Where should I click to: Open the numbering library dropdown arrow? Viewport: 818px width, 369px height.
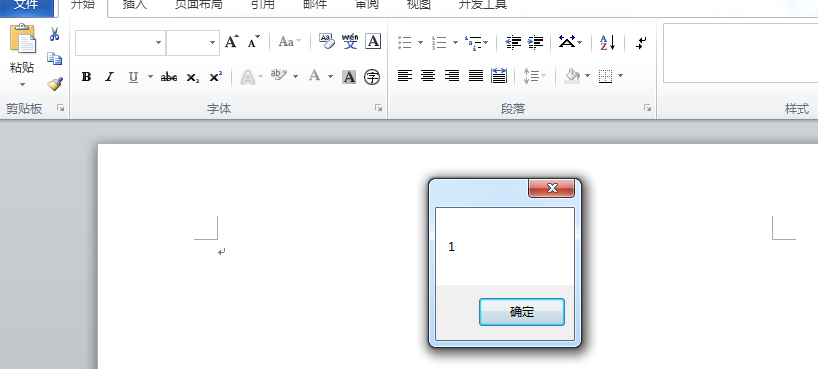455,42
